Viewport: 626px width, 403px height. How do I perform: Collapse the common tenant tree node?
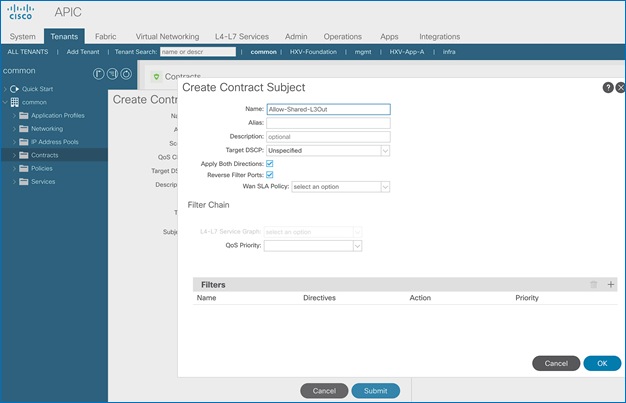coord(5,102)
